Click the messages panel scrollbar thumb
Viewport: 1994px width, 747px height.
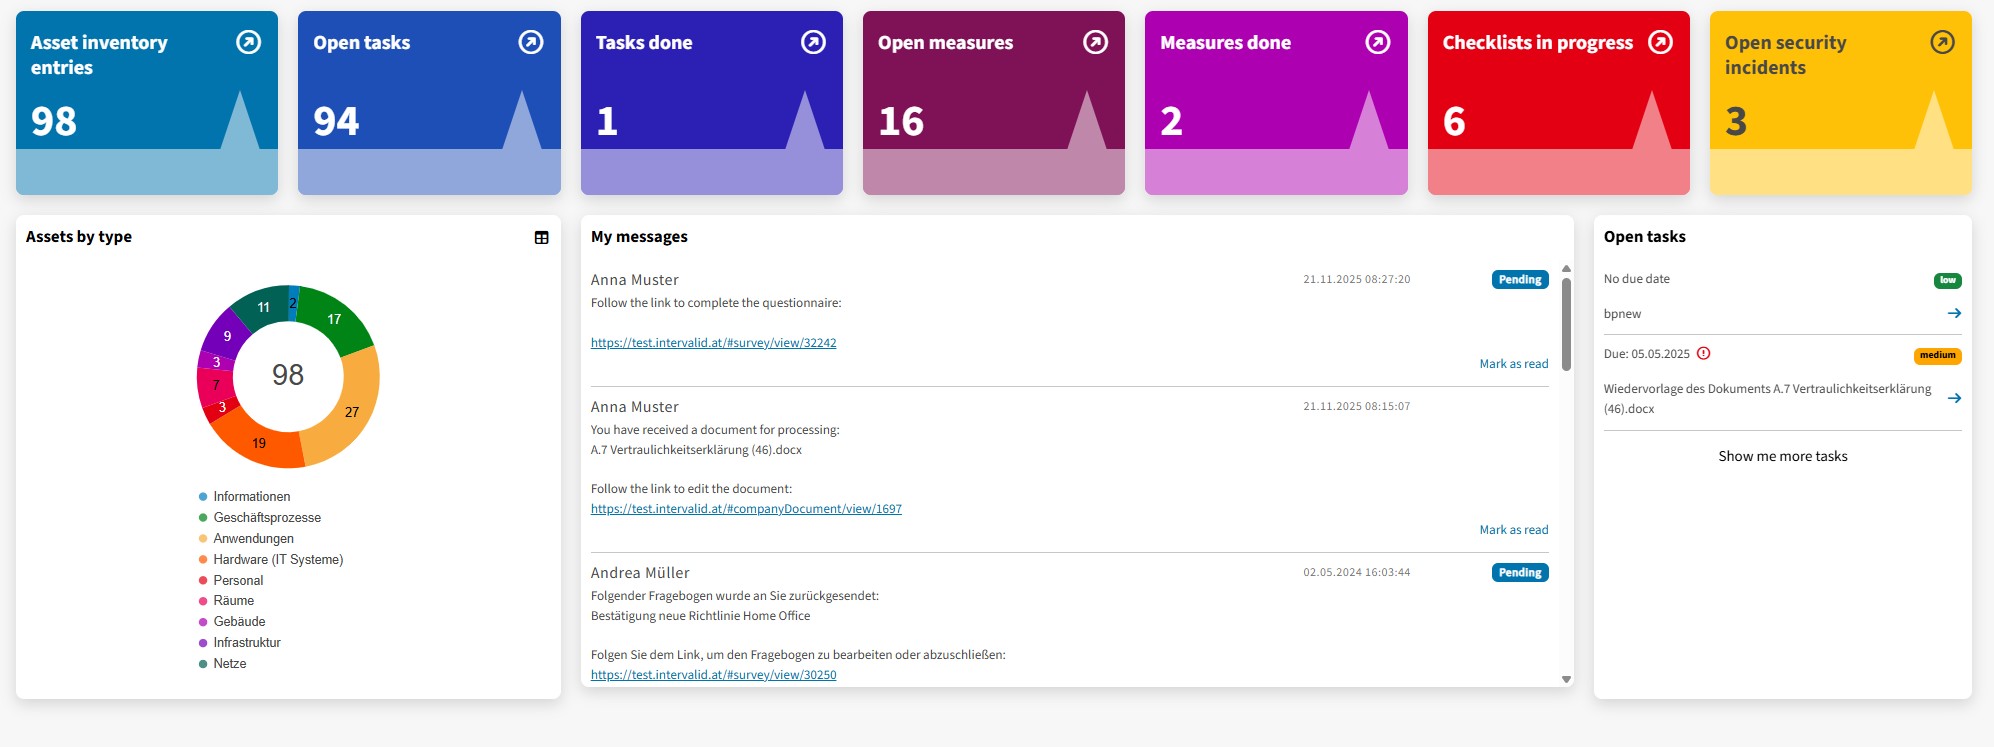1566,324
